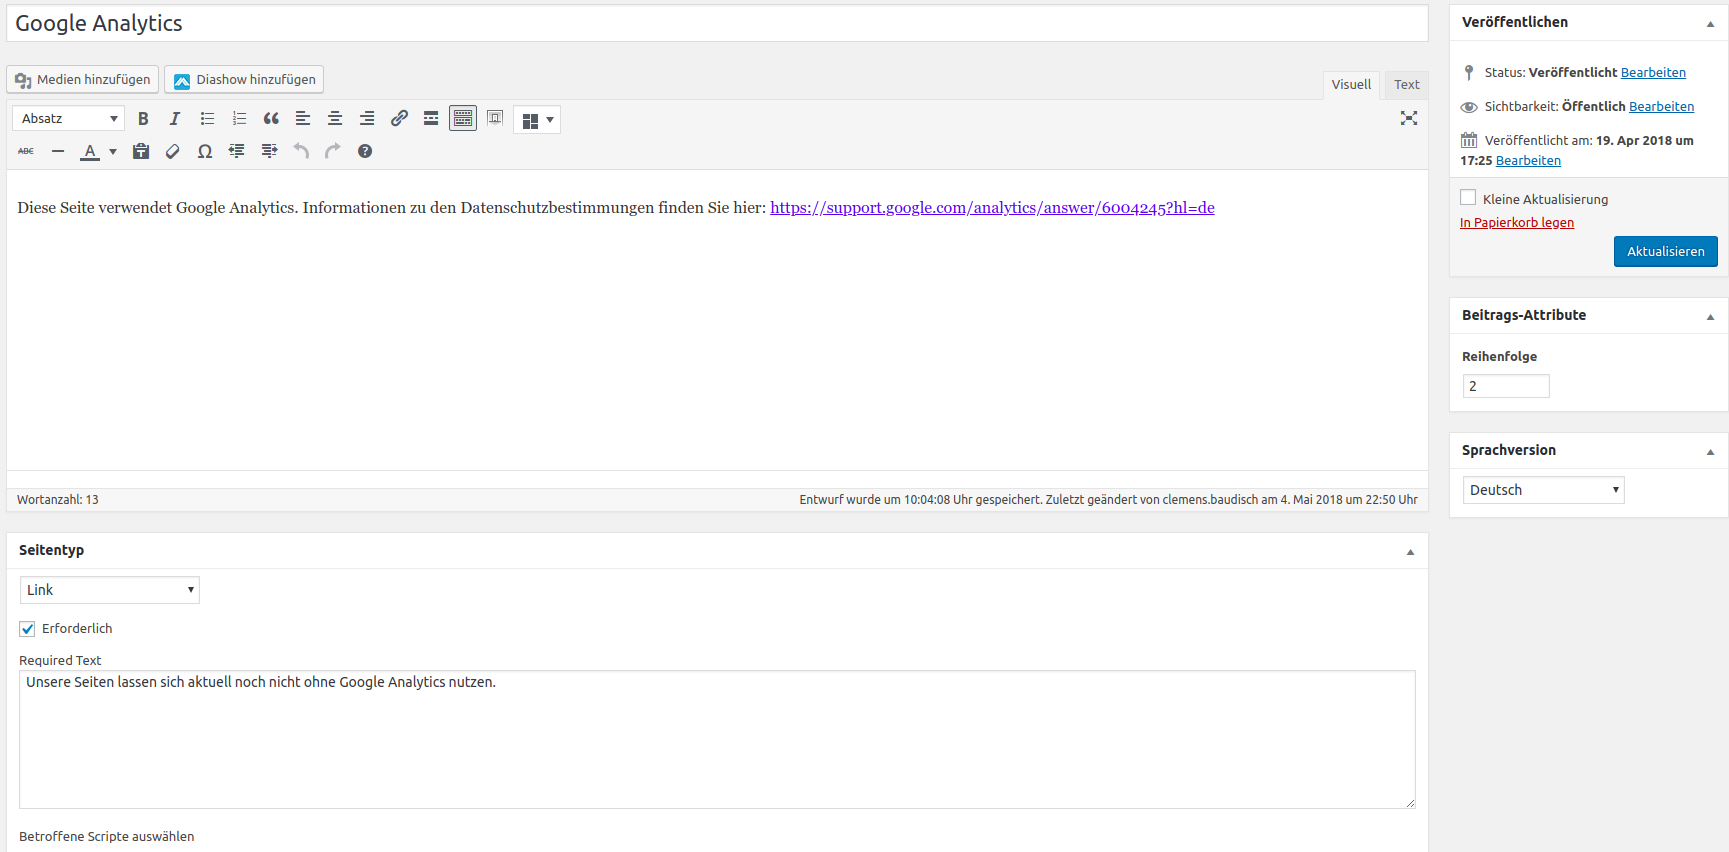The height and width of the screenshot is (852, 1729).
Task: Insert Read More tag
Action: pyautogui.click(x=431, y=119)
